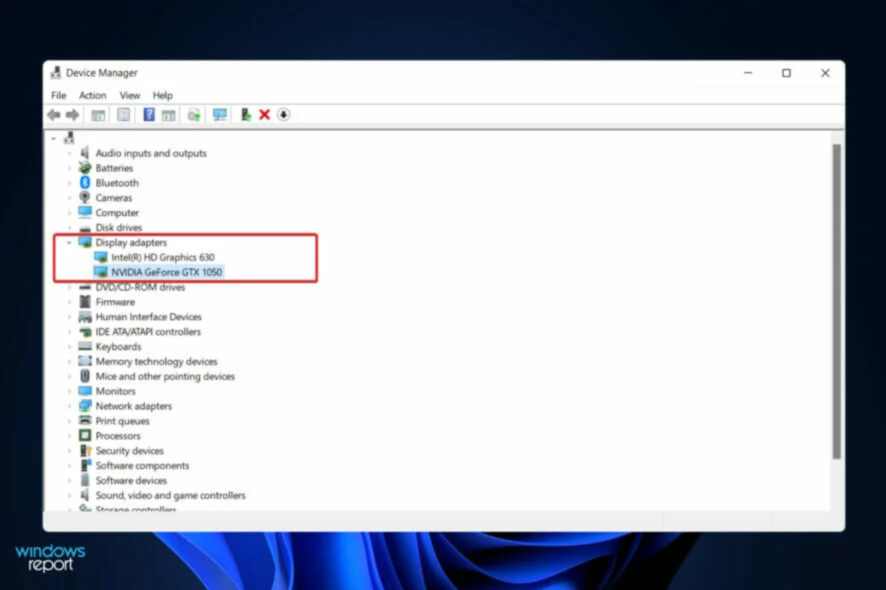Image resolution: width=886 pixels, height=590 pixels.
Task: Select NVIDIA GeForce GTX 1050 device
Action: (166, 272)
